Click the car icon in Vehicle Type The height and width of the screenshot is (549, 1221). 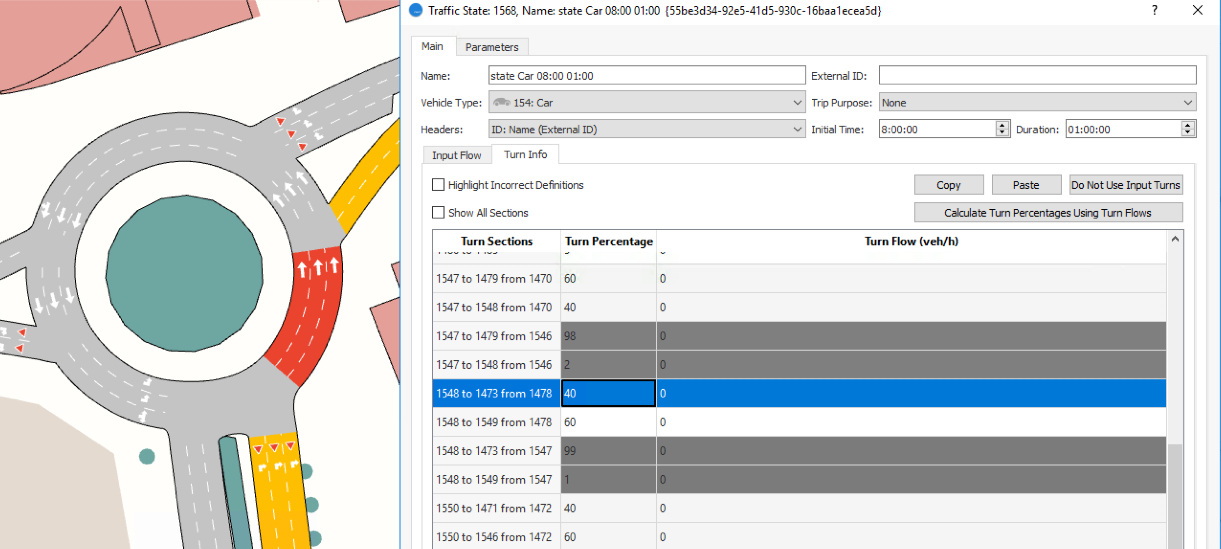[501, 103]
